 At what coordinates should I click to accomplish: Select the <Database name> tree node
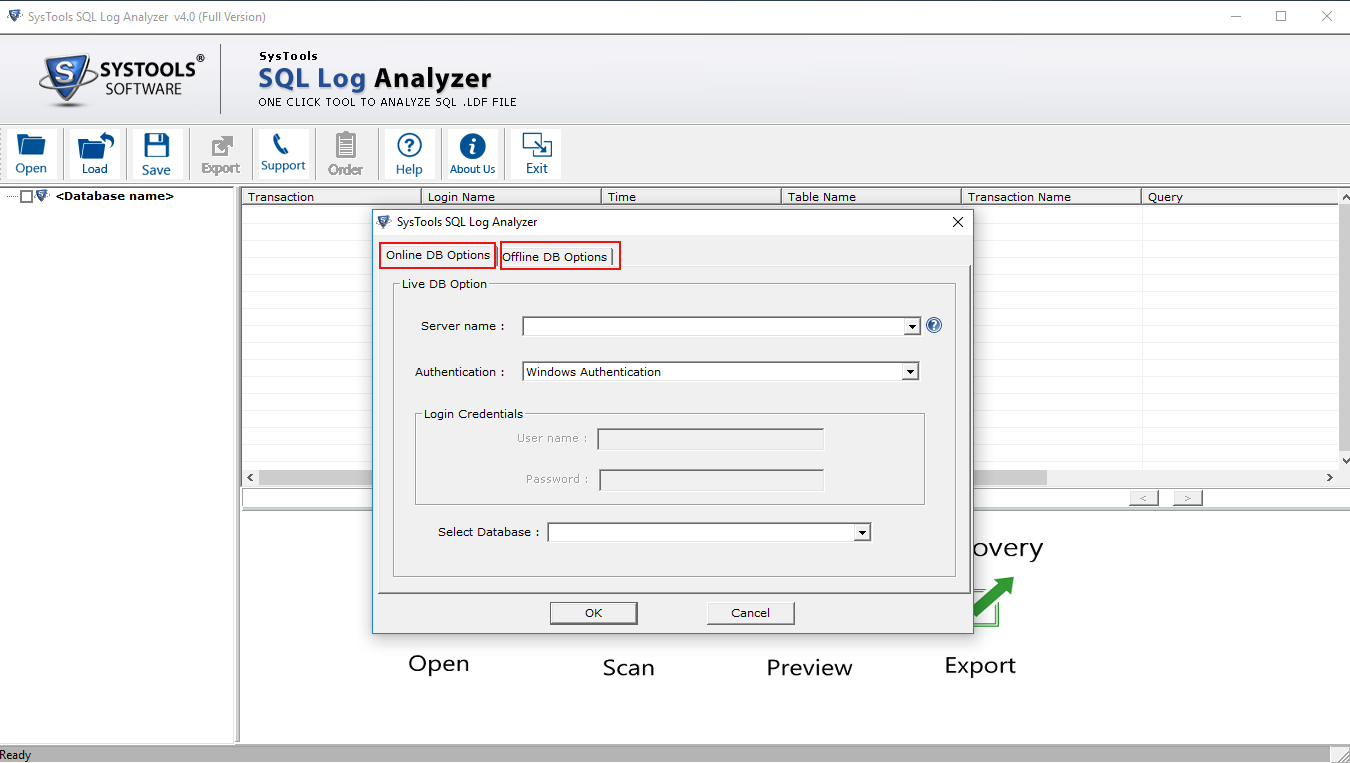coord(115,196)
